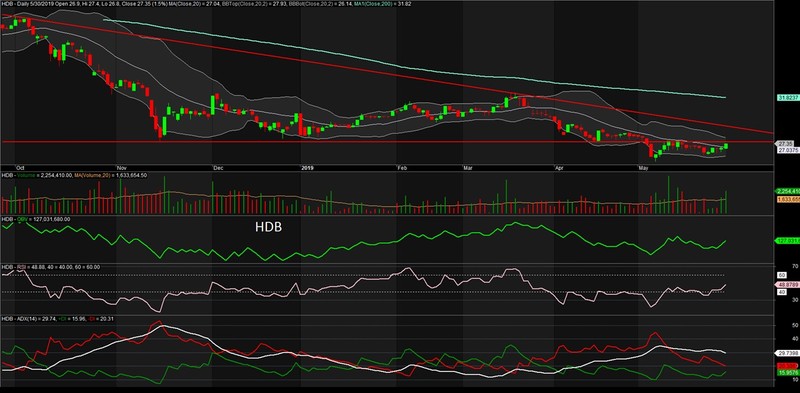The height and width of the screenshot is (393, 800).
Task: Click the RSI 60 level marker
Action: [x=781, y=275]
